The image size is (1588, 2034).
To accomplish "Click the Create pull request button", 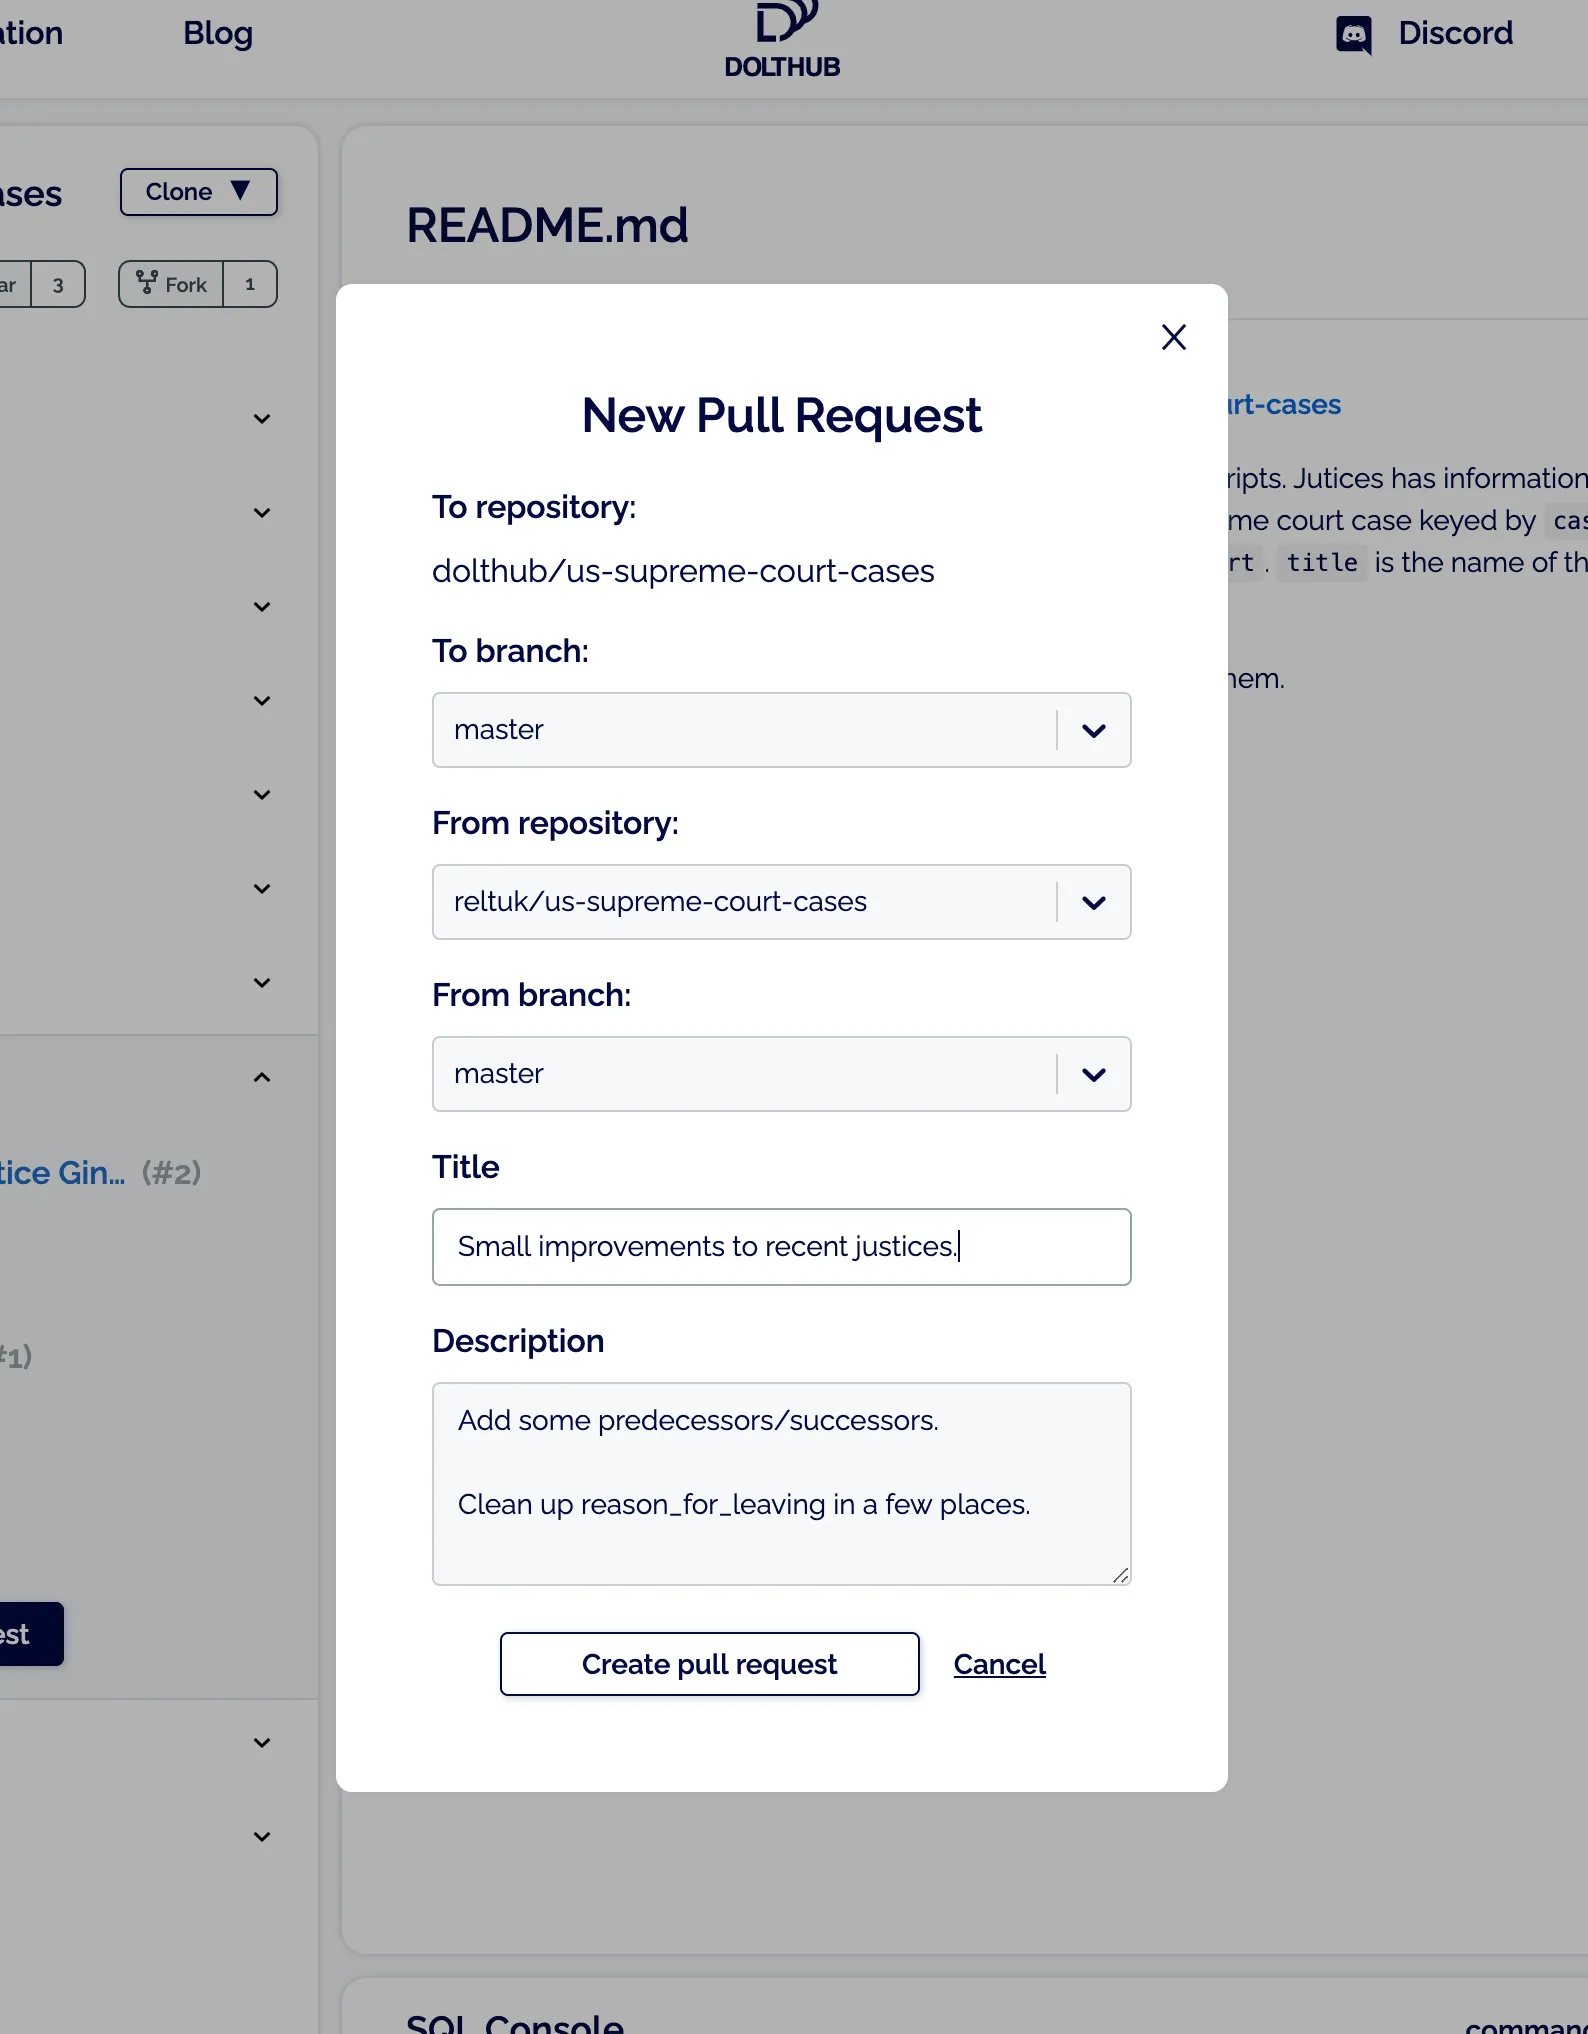I will click(709, 1664).
